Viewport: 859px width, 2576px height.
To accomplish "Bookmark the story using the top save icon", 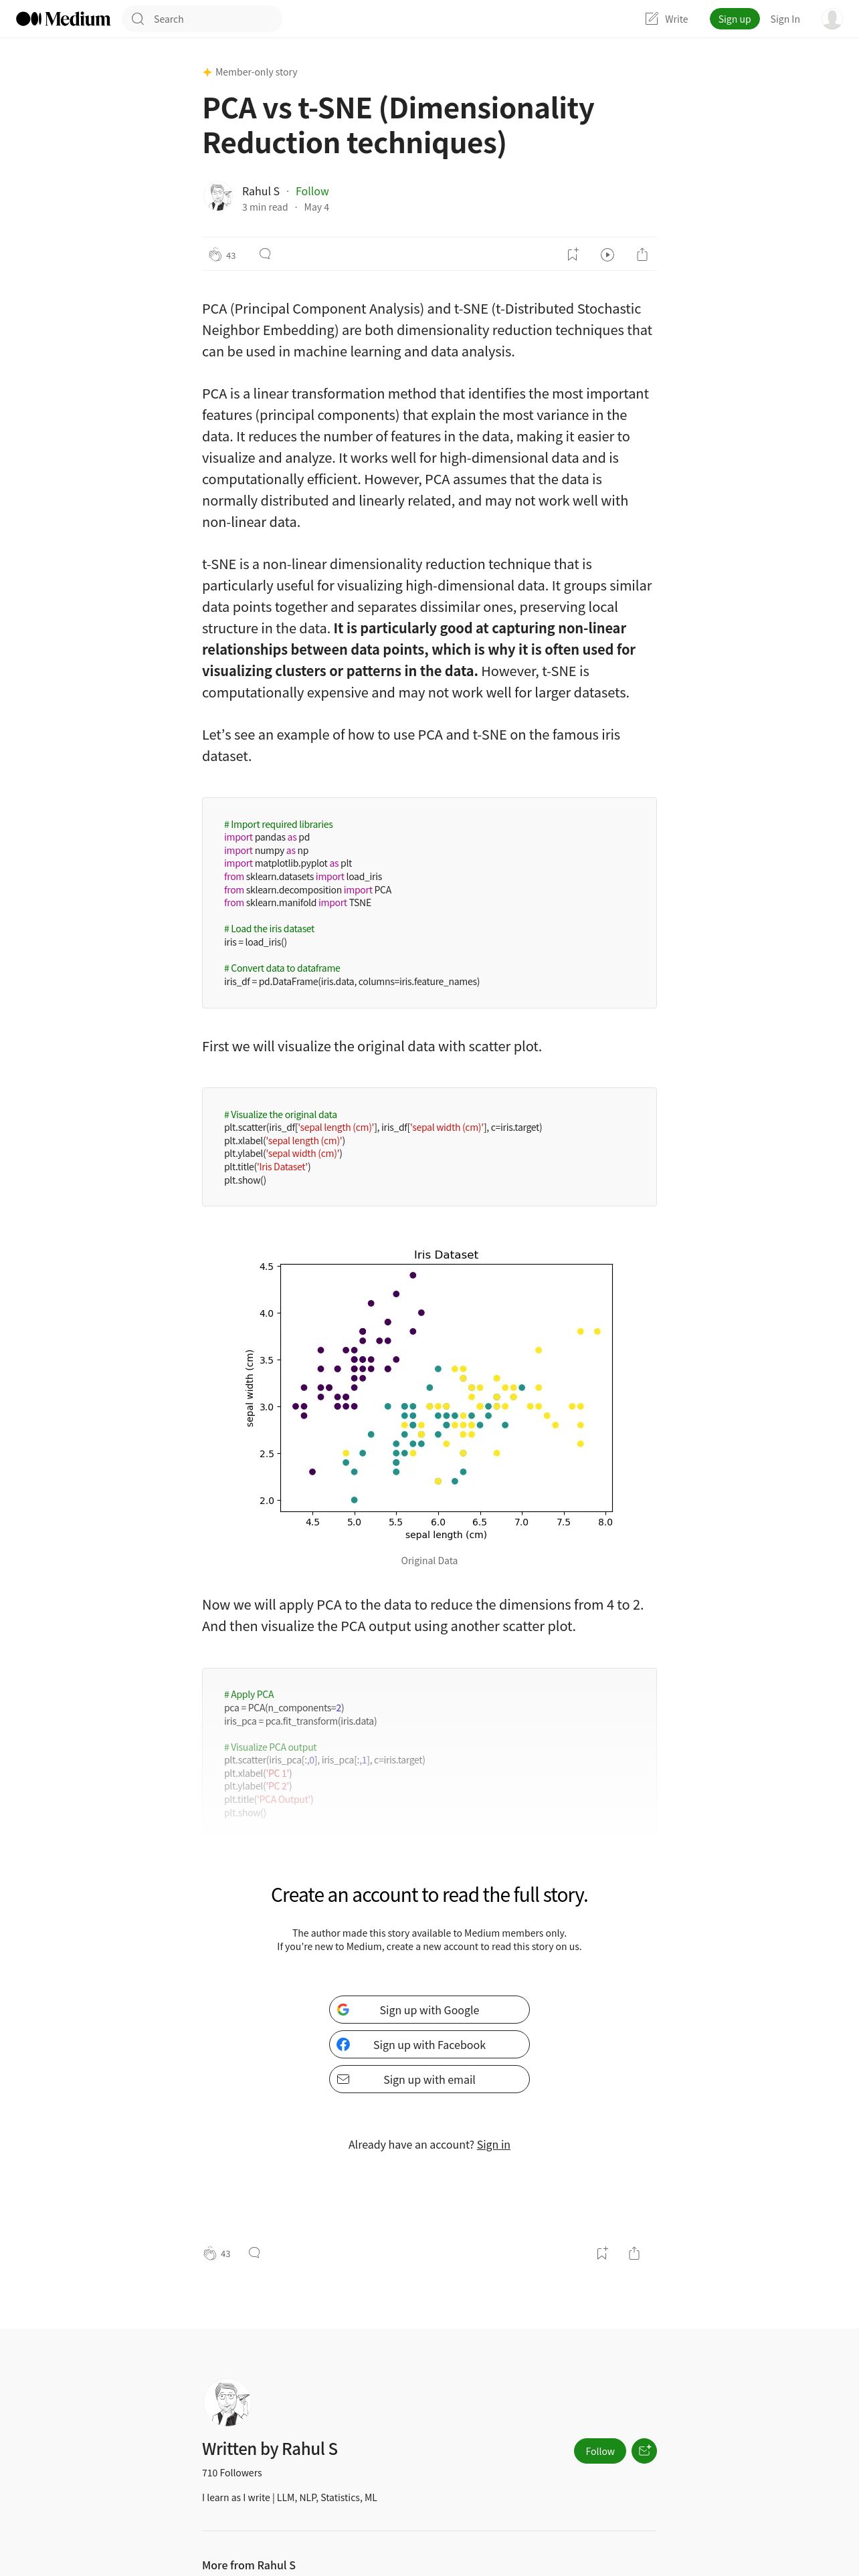I will (x=572, y=255).
